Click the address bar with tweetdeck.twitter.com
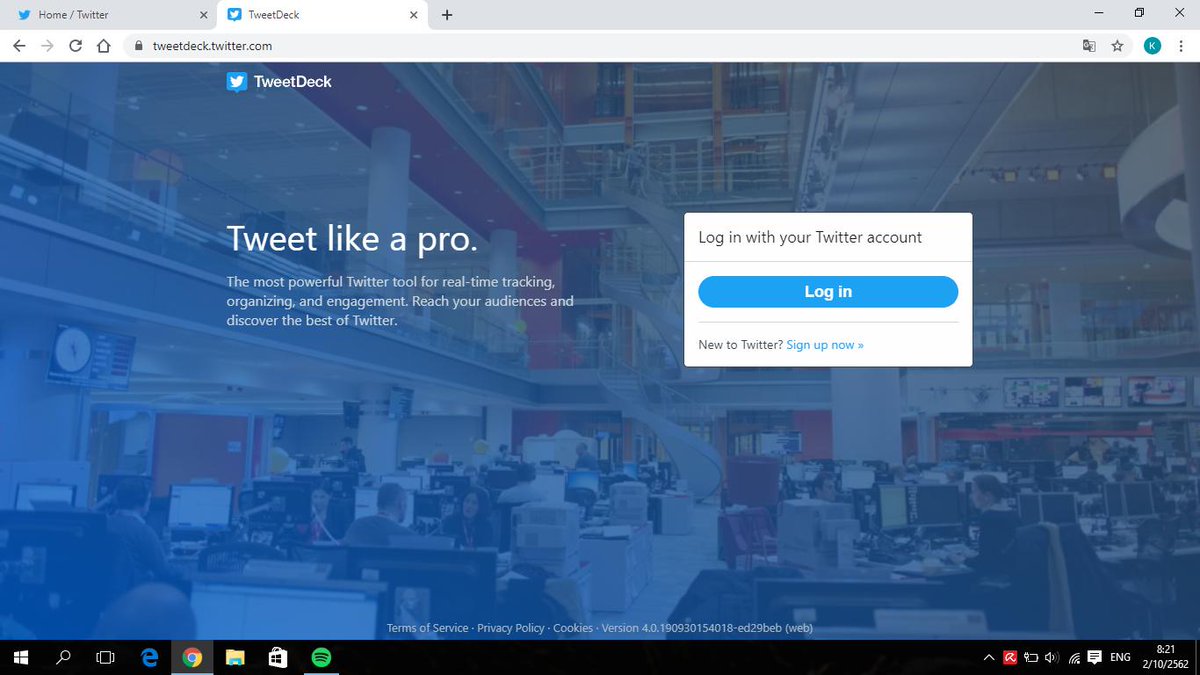This screenshot has height=675, width=1200. point(600,46)
